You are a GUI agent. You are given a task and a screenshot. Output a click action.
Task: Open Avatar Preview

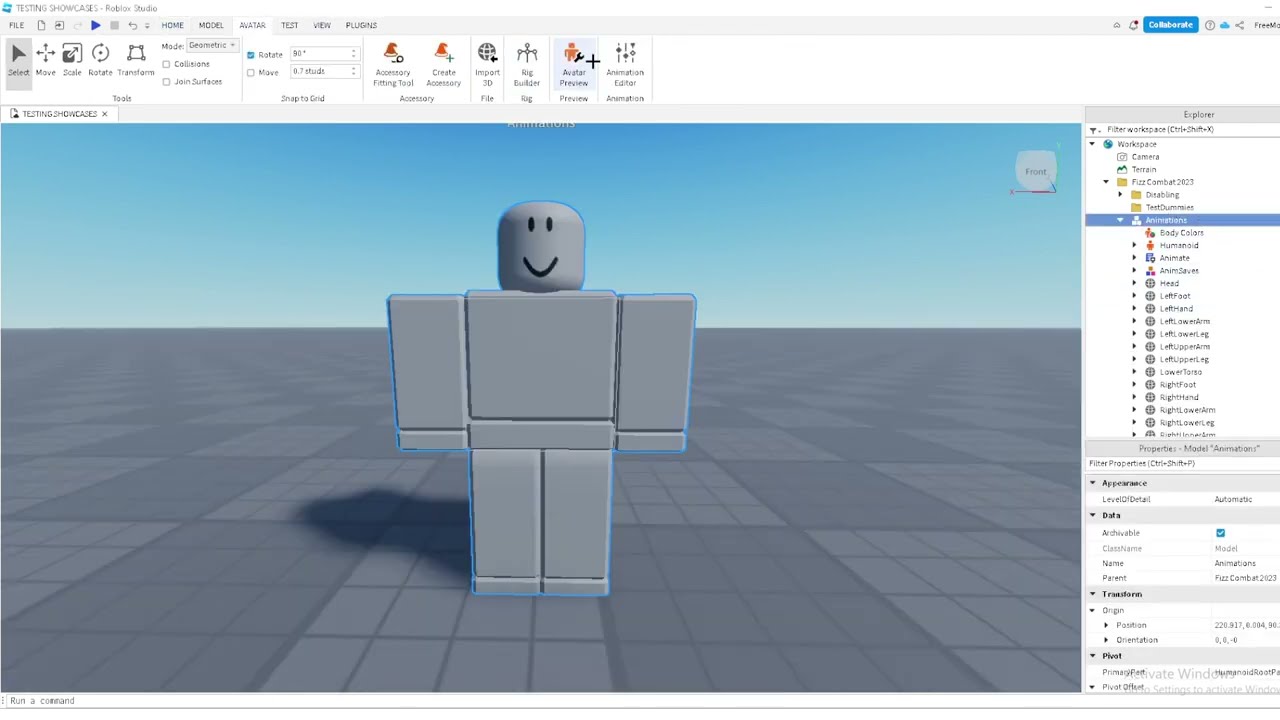tap(574, 65)
